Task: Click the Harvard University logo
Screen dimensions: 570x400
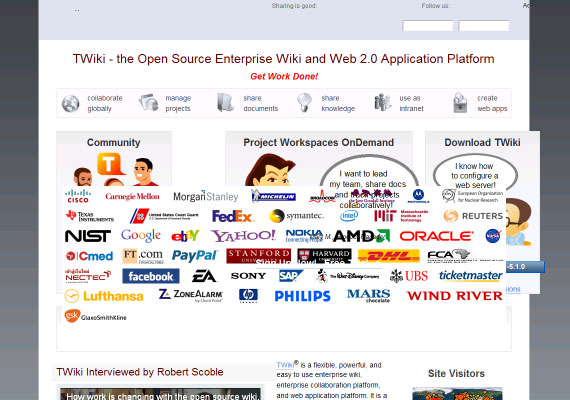Action: click(324, 256)
